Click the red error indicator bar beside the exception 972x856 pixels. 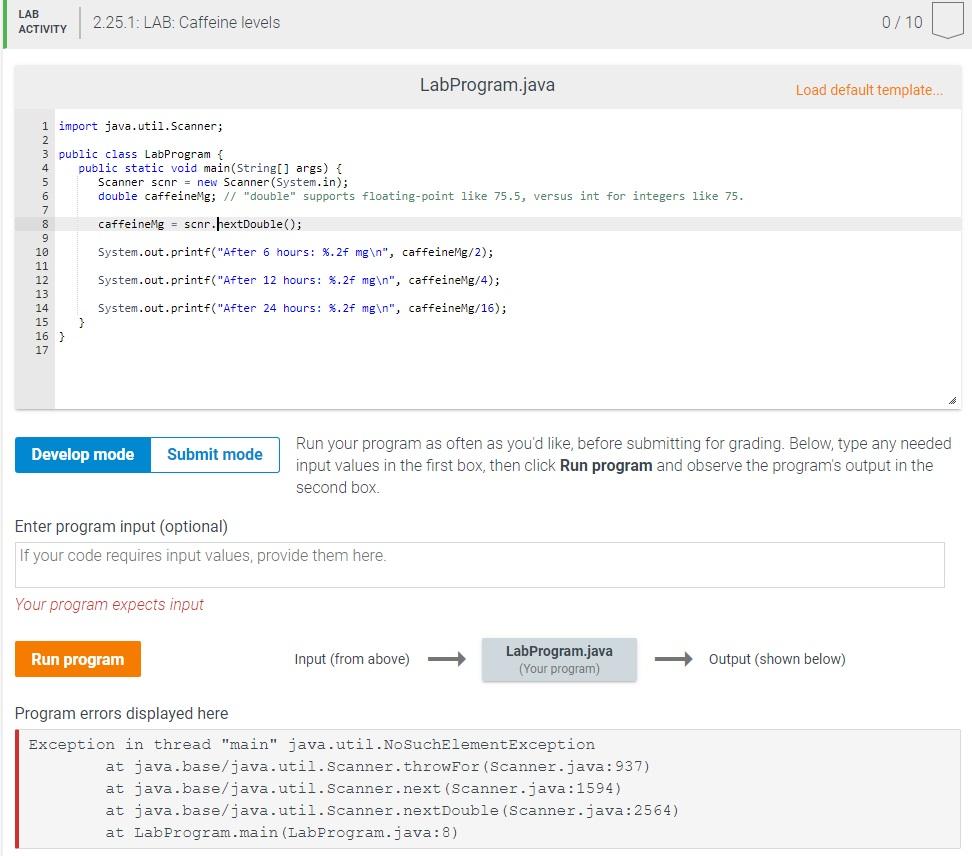point(17,790)
